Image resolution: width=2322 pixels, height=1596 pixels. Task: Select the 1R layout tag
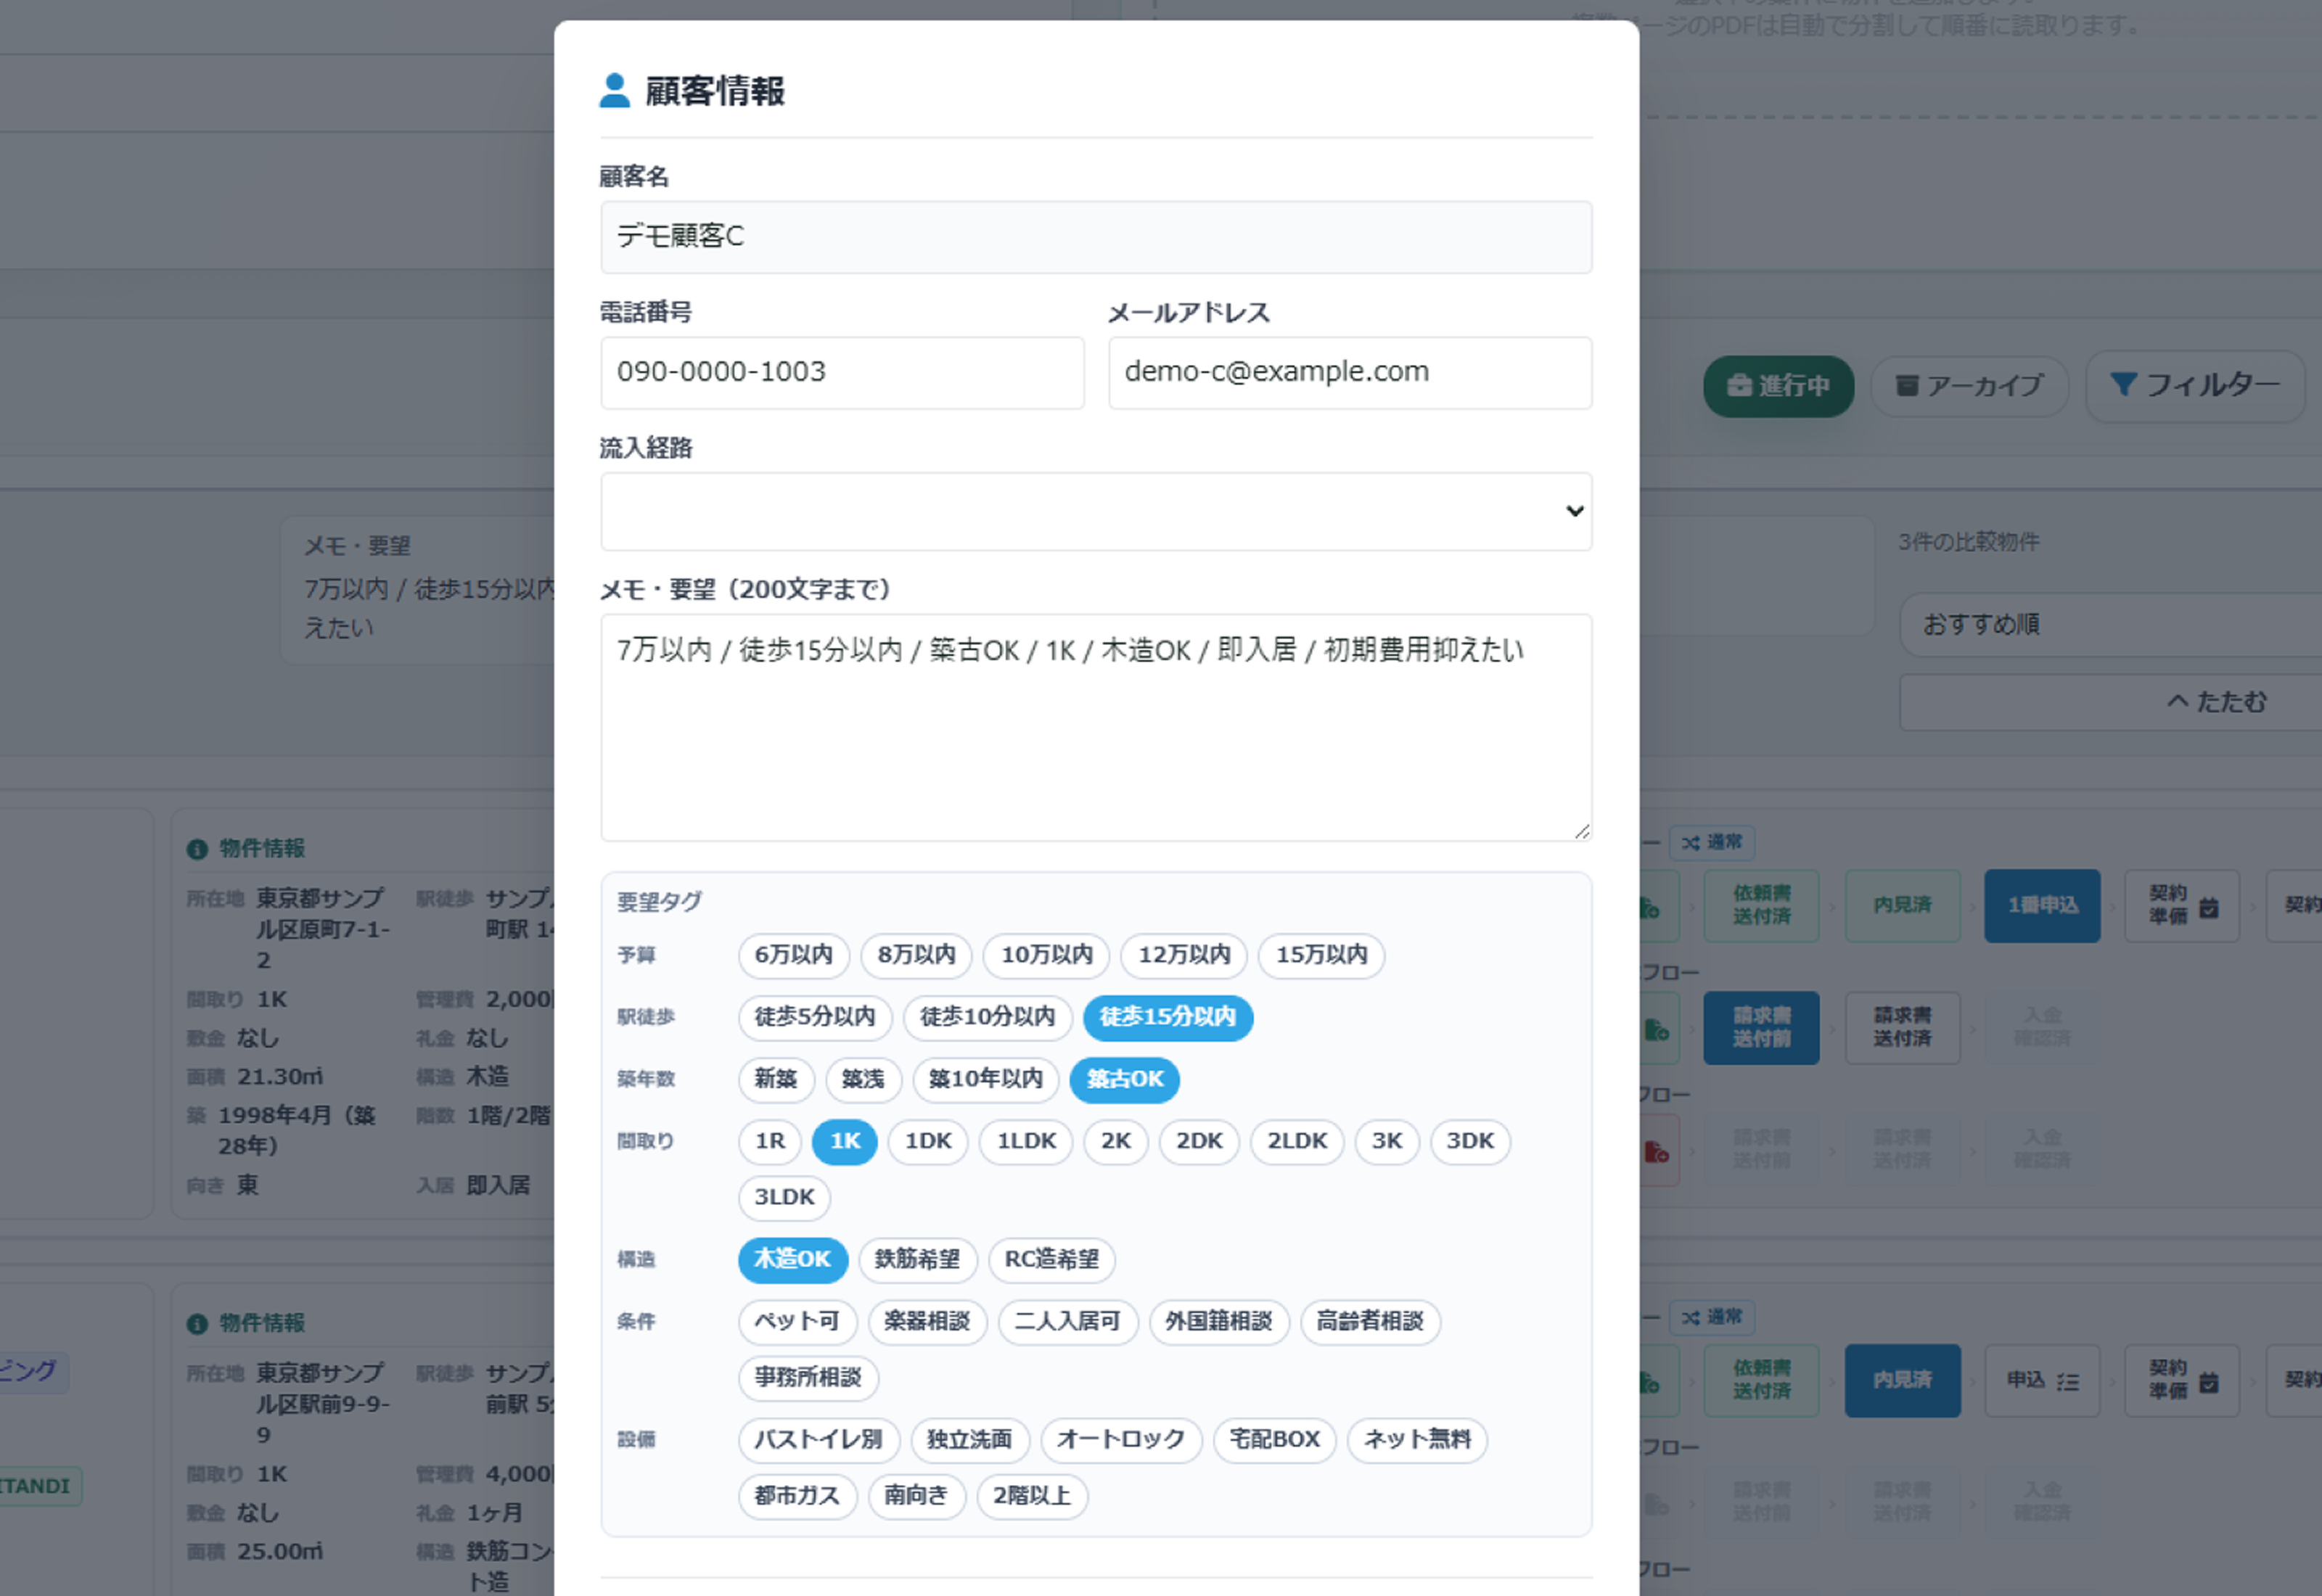(x=770, y=1141)
